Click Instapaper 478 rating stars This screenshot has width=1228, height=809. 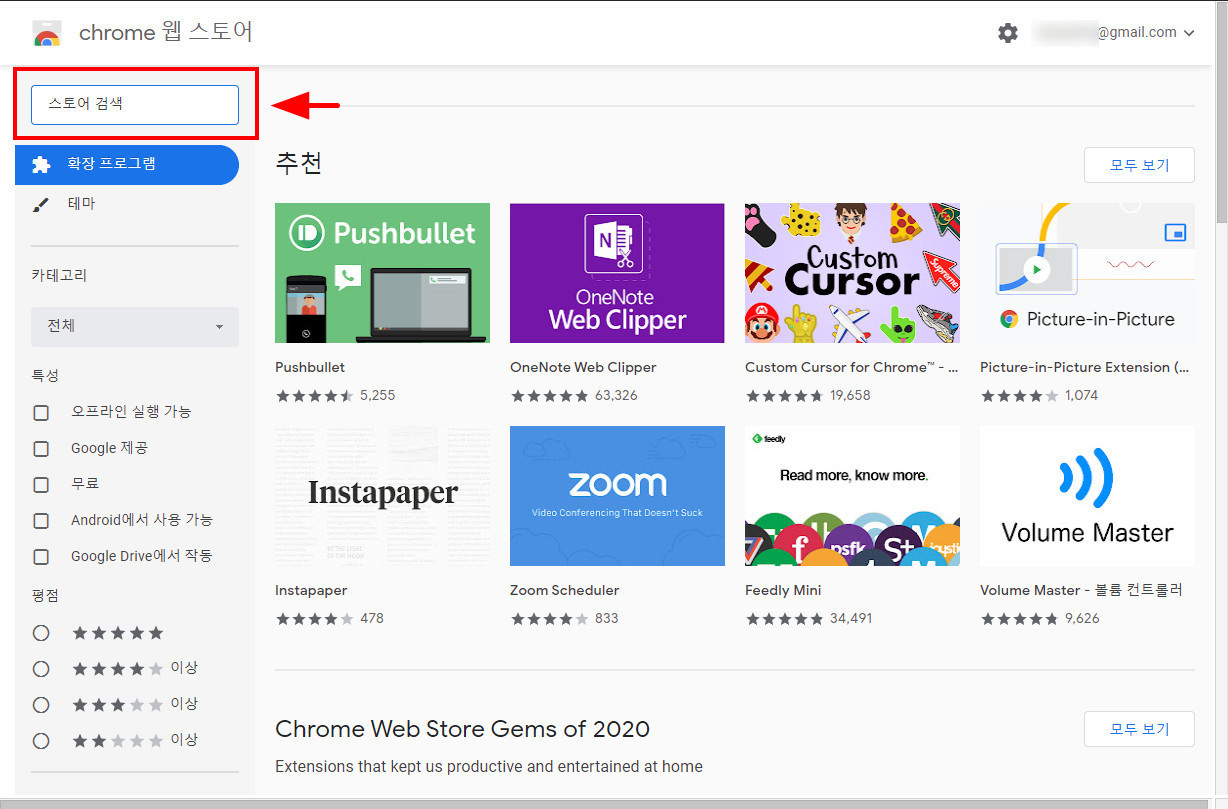pyautogui.click(x=315, y=618)
